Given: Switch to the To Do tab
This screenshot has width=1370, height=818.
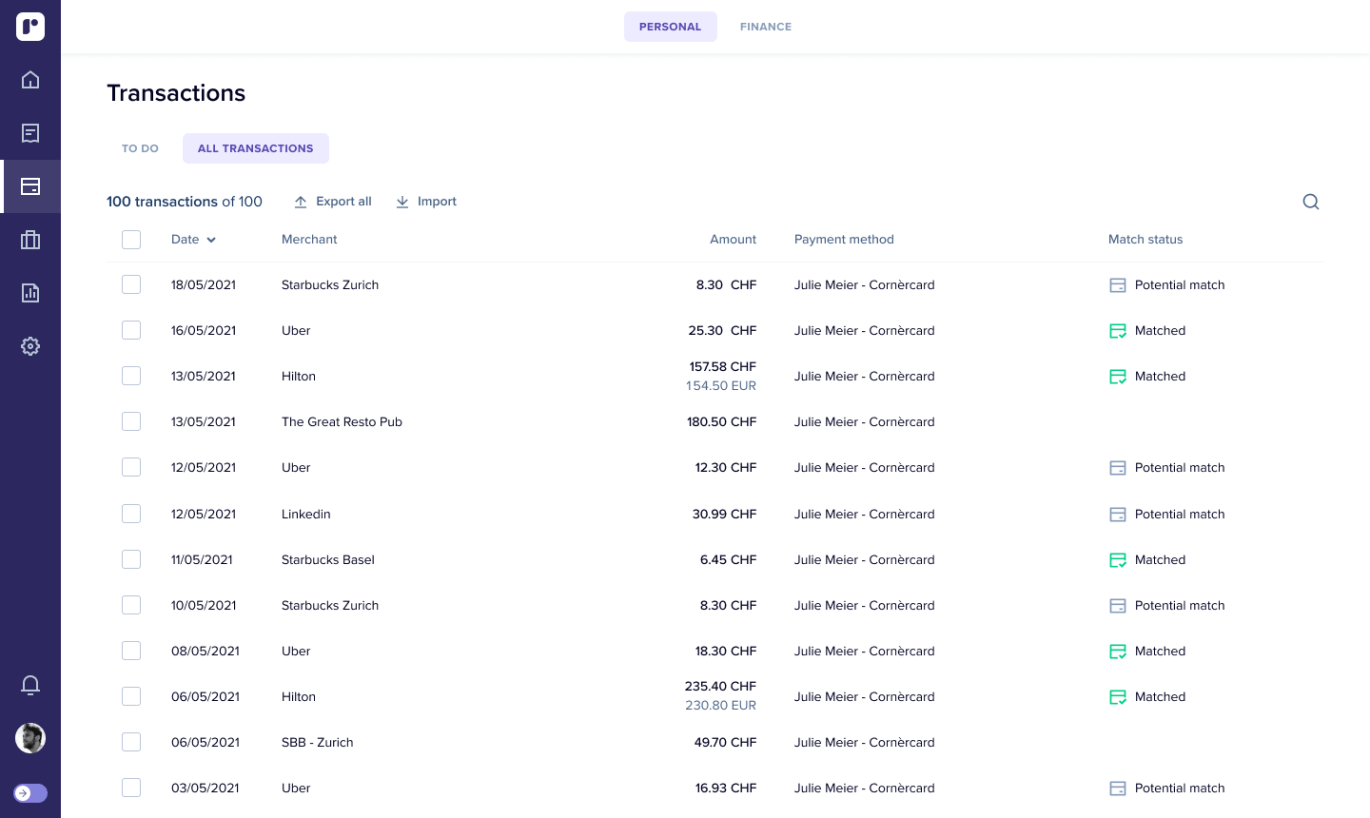Looking at the screenshot, I should [x=140, y=148].
